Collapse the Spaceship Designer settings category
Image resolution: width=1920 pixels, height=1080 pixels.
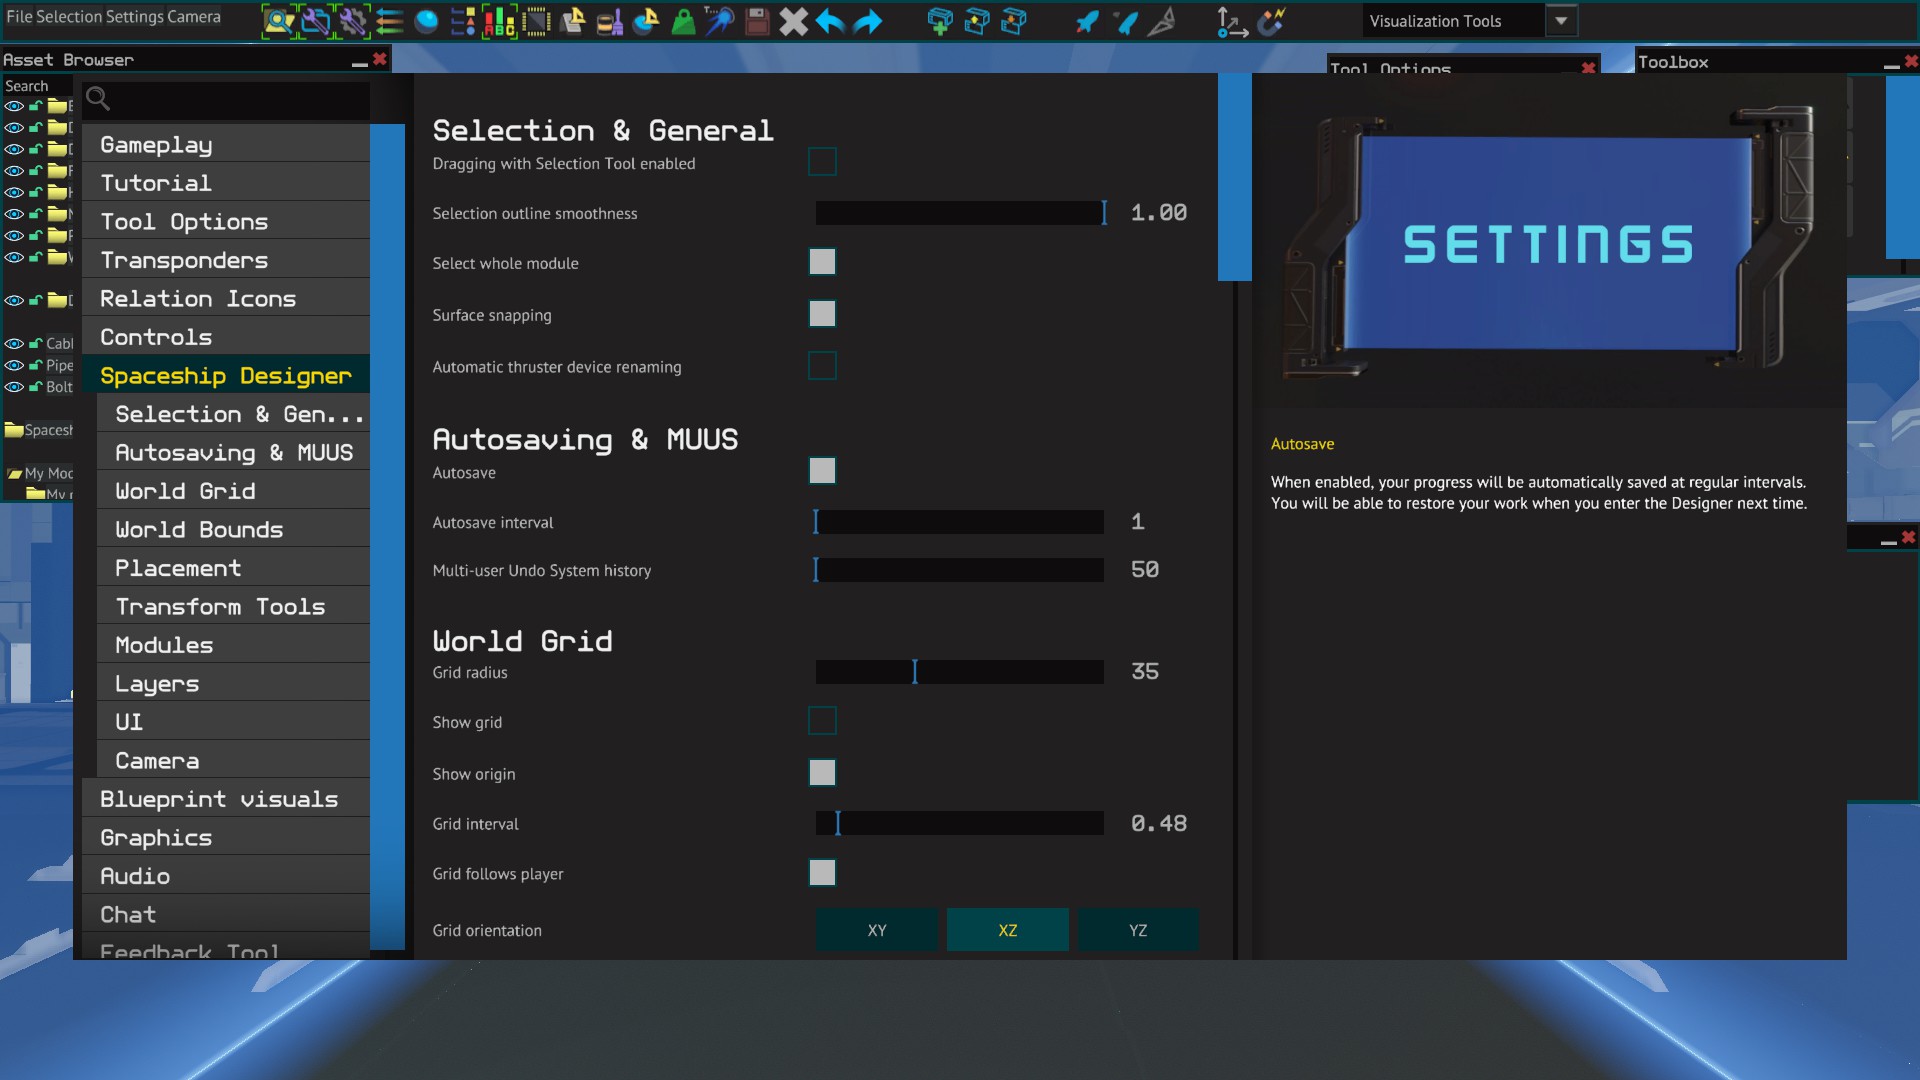(x=226, y=376)
